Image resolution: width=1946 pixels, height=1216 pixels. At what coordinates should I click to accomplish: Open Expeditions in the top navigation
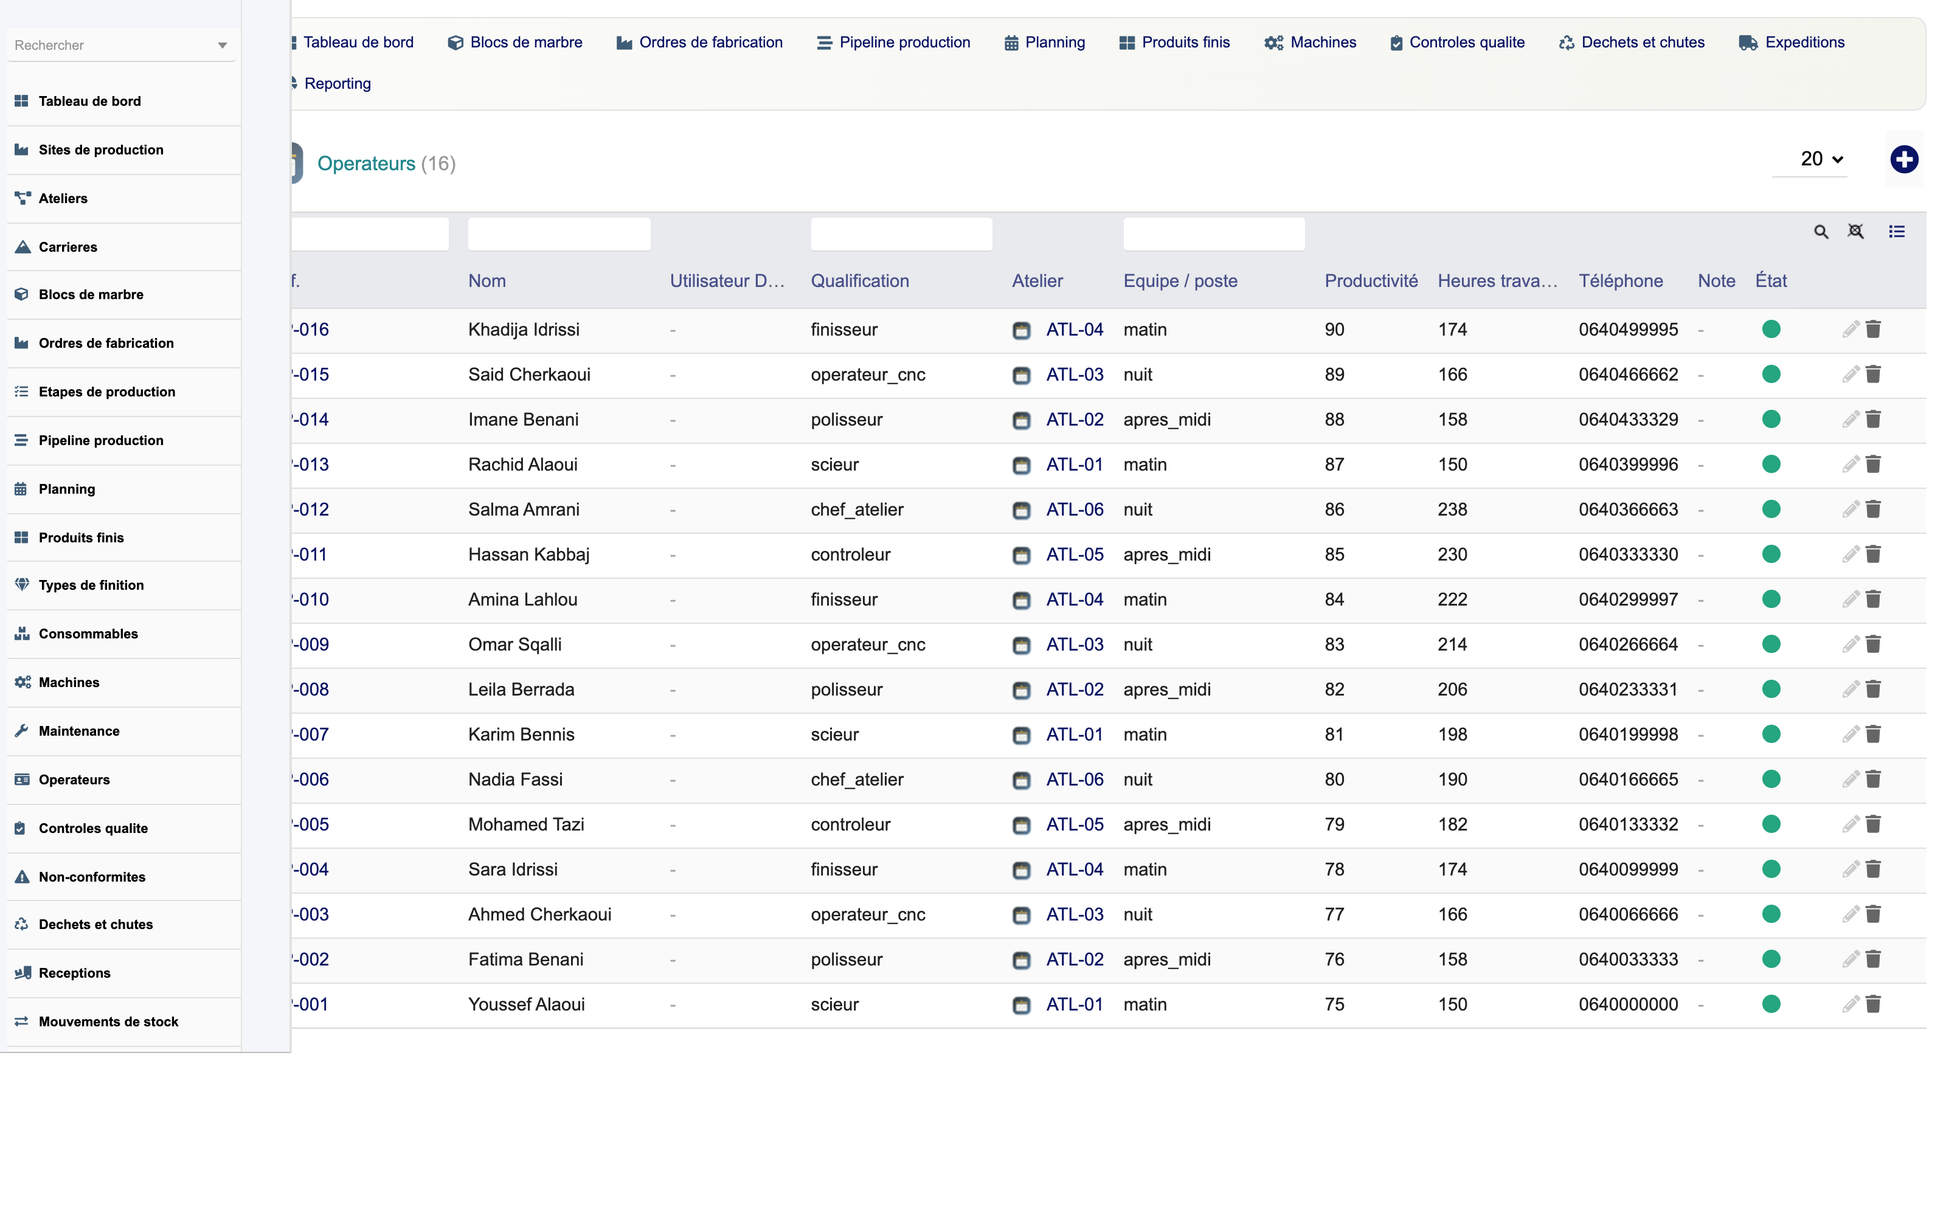(x=1792, y=42)
